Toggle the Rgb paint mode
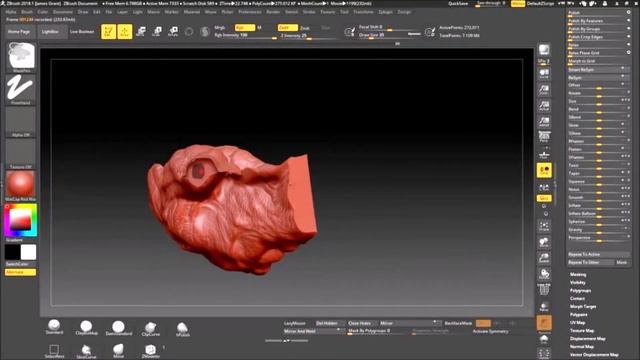Viewport: 640px width, 360px height. tap(244, 28)
